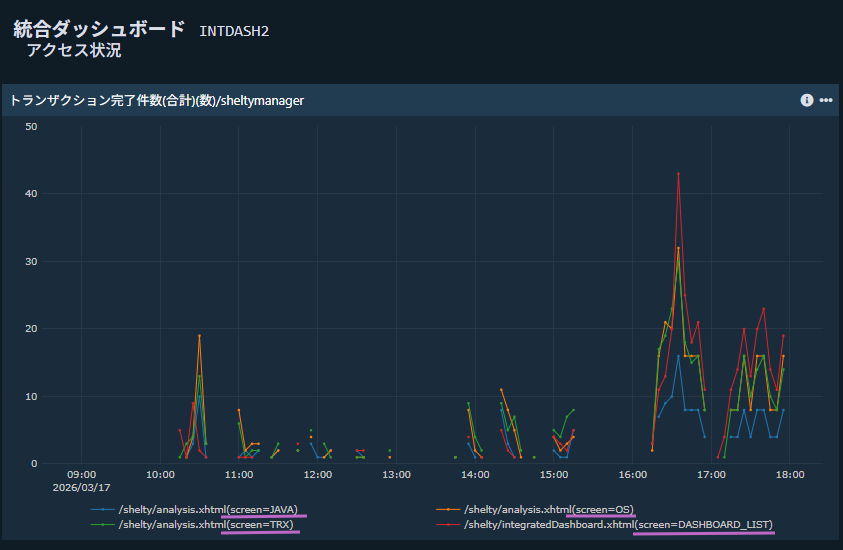Click the orange peak near 19 after 10:00
This screenshot has width=843, height=550.
tap(199, 336)
